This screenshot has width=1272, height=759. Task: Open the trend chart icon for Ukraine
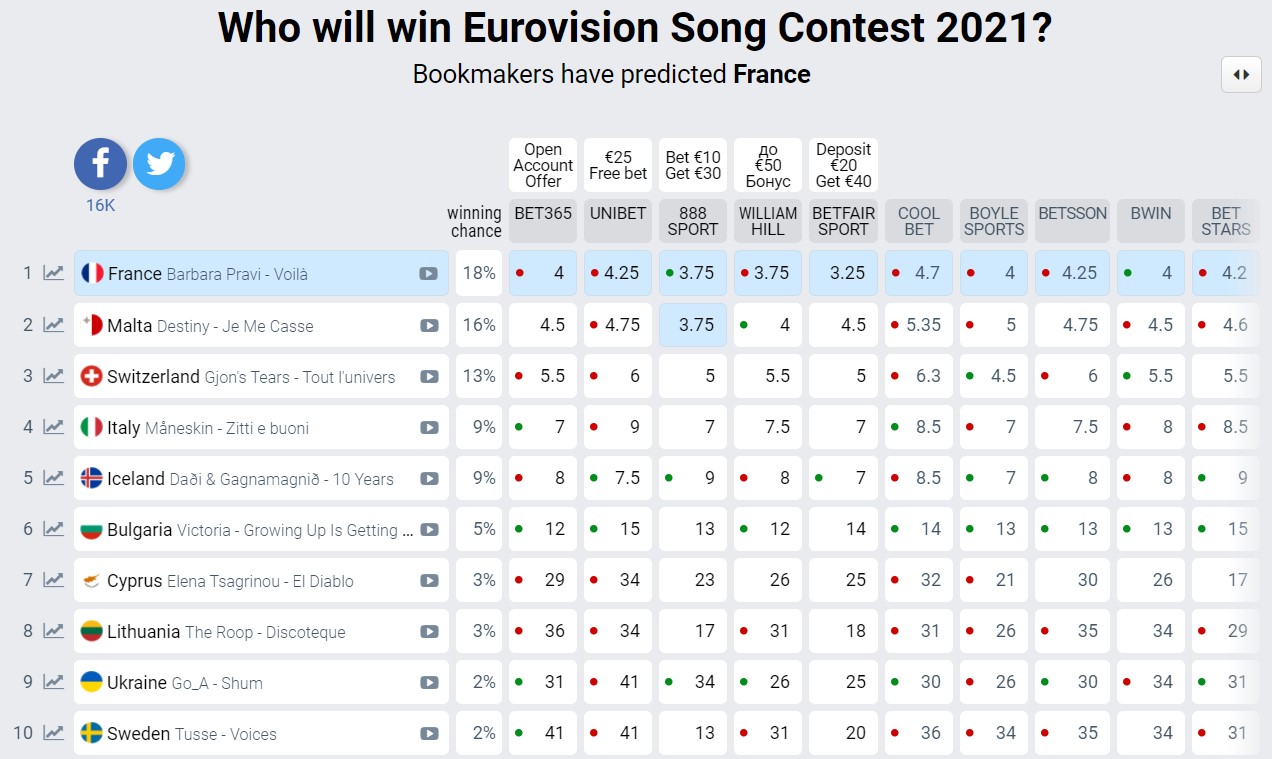(x=53, y=682)
